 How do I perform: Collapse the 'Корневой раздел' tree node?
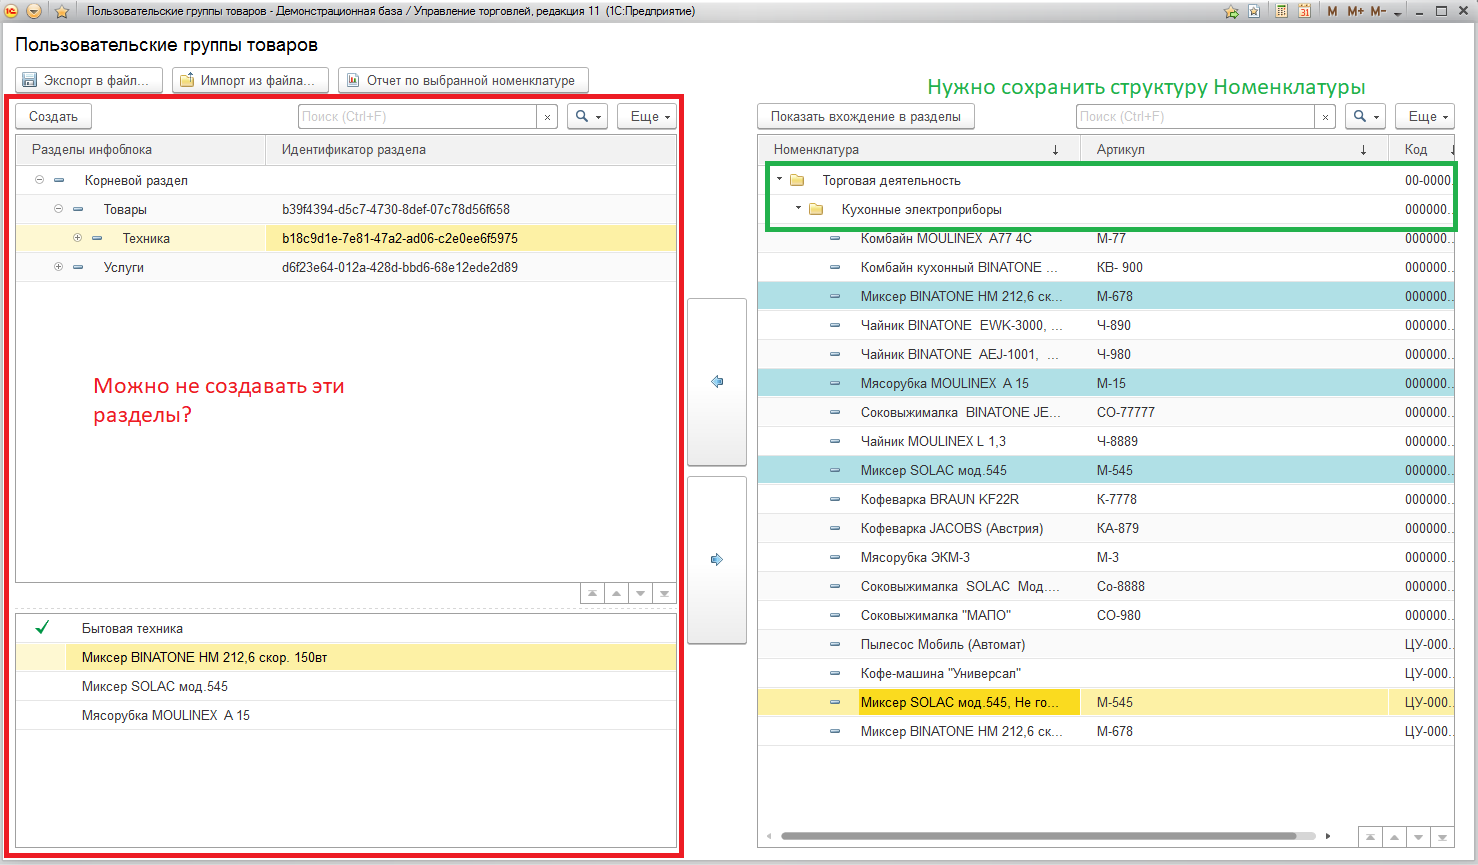point(39,180)
